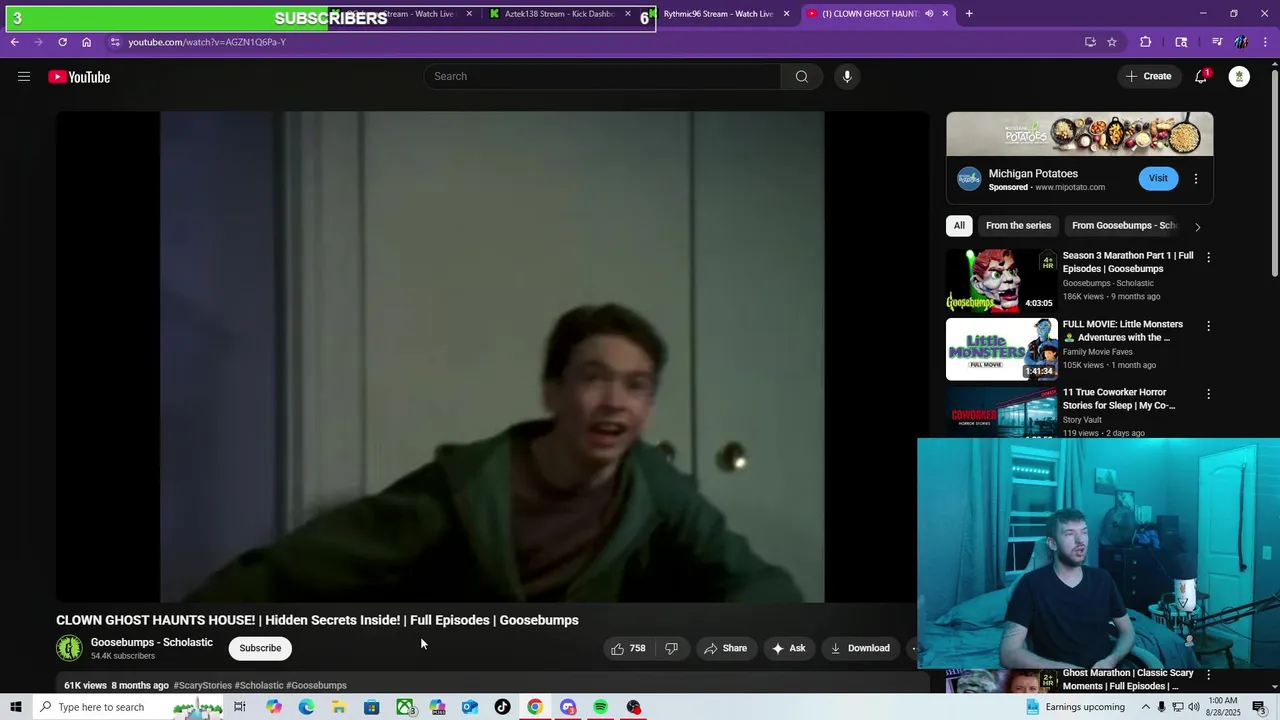The image size is (1280, 720).
Task: Like the video with 758 likes
Action: point(628,648)
